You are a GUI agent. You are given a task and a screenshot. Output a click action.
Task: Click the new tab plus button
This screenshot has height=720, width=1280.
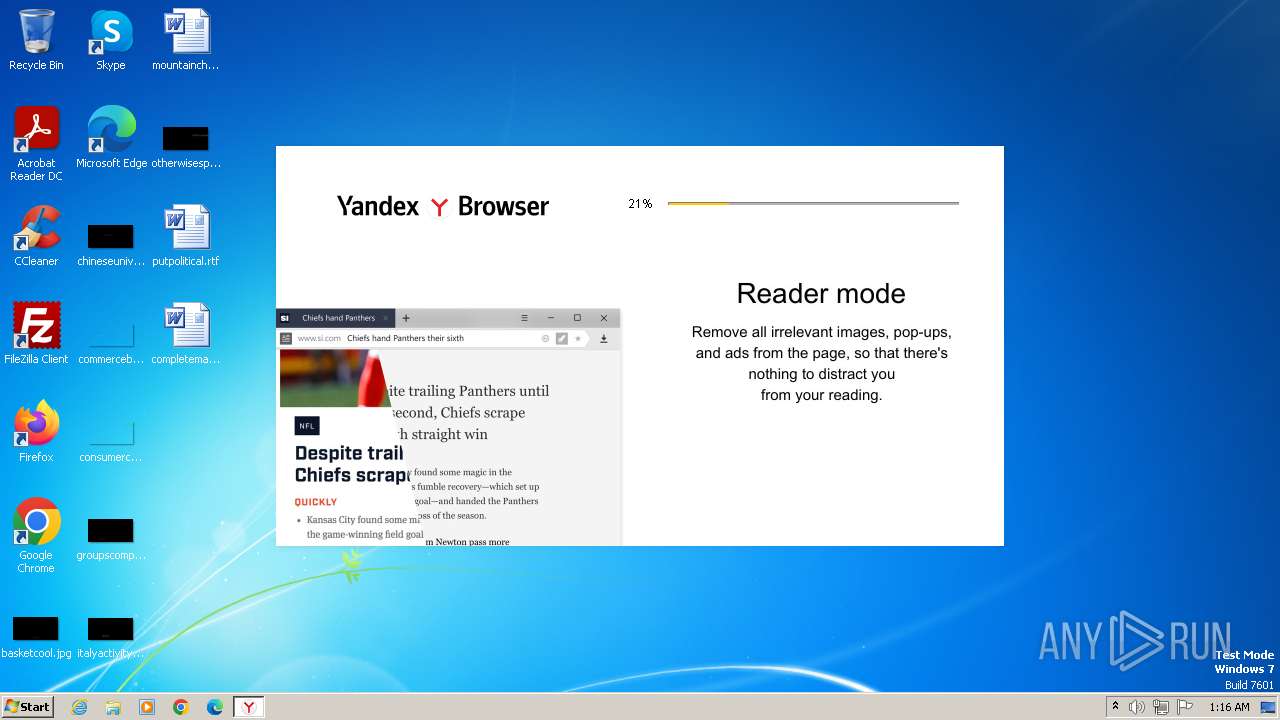click(406, 318)
